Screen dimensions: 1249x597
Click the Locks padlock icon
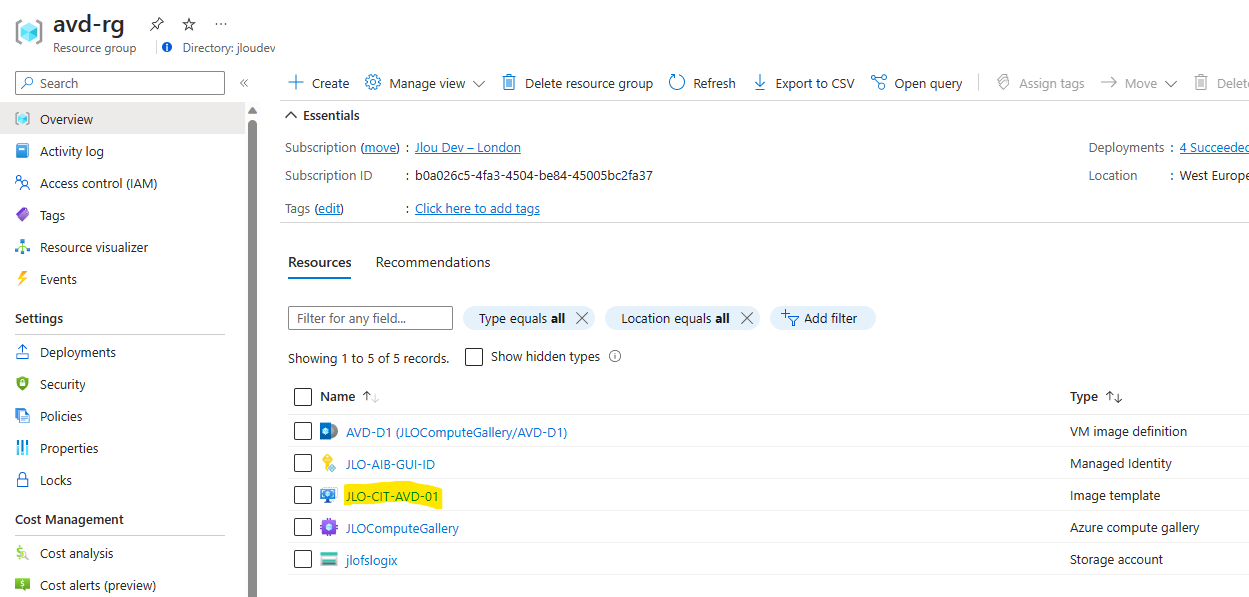pyautogui.click(x=23, y=480)
